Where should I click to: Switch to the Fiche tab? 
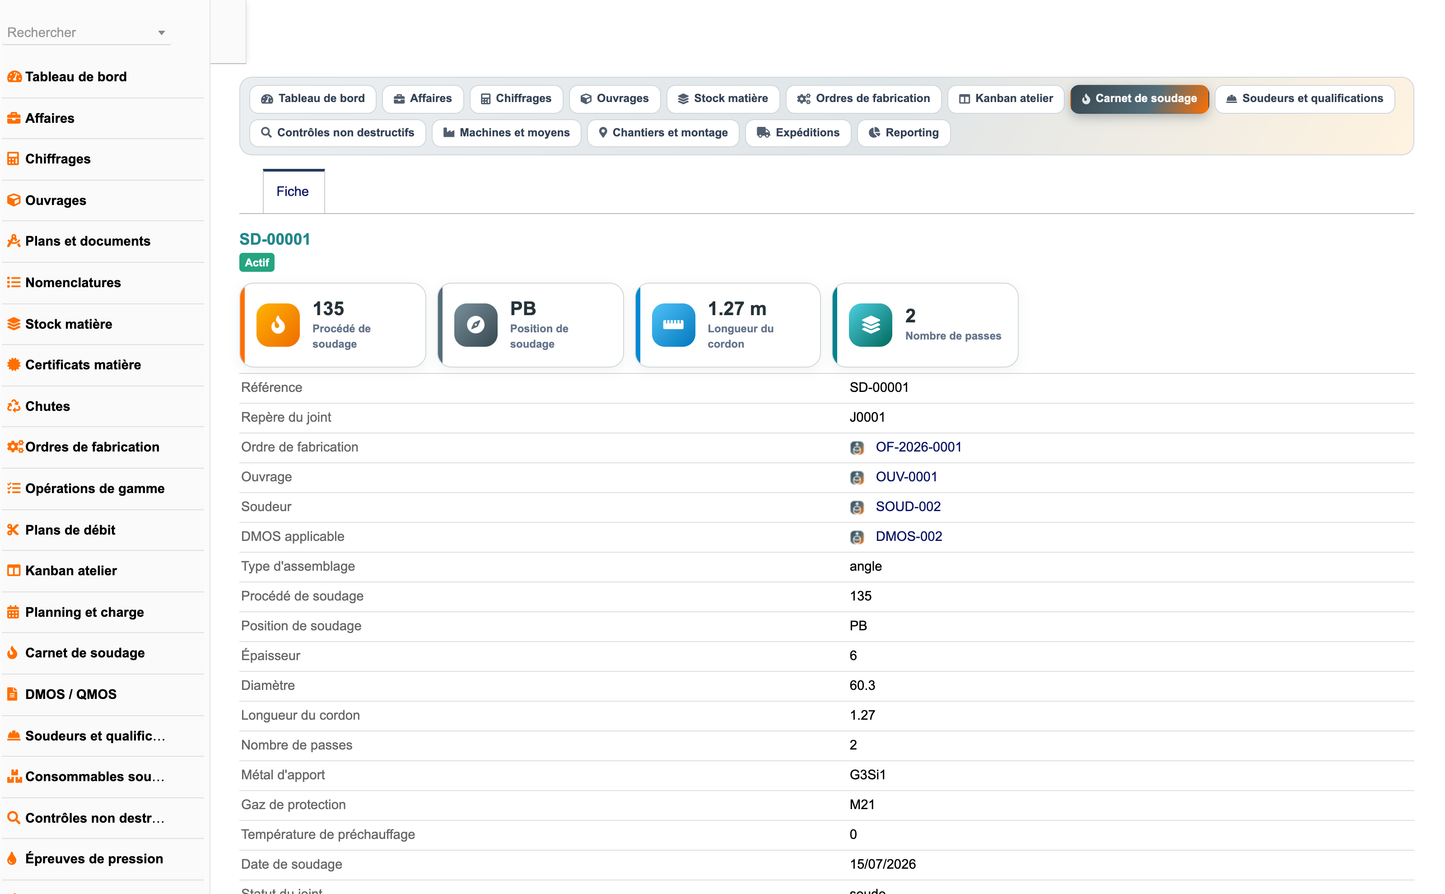pos(293,191)
